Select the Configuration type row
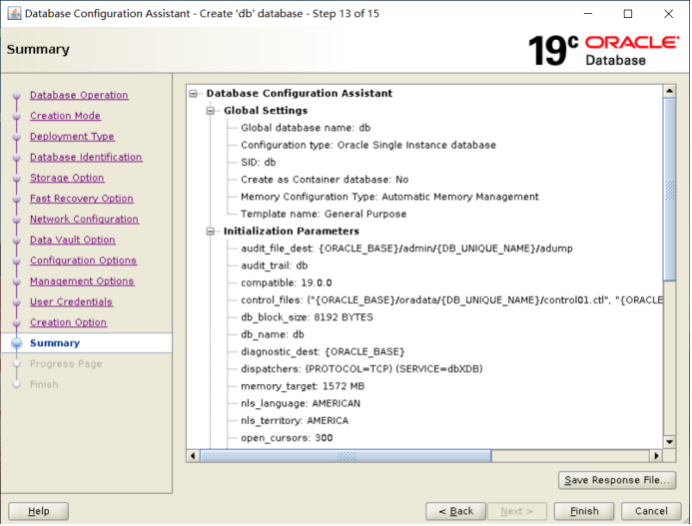This screenshot has height=526, width=692. coord(368,145)
